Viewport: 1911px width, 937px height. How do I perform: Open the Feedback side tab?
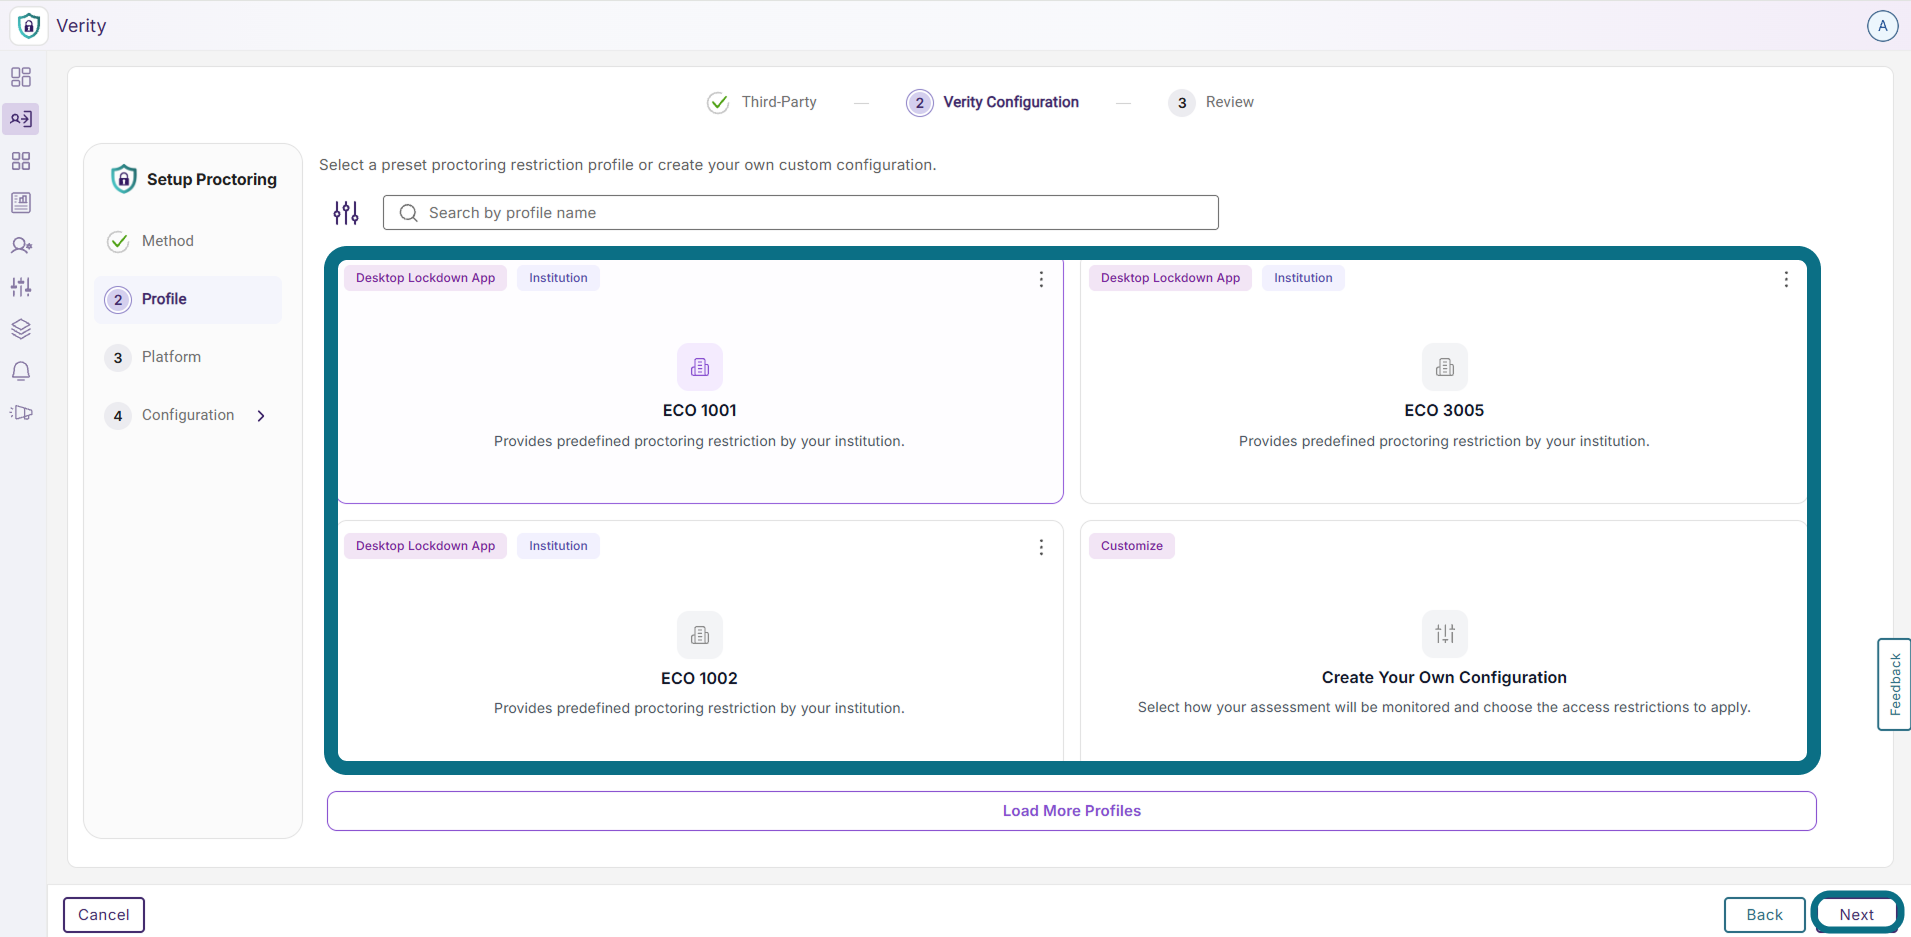[1894, 684]
